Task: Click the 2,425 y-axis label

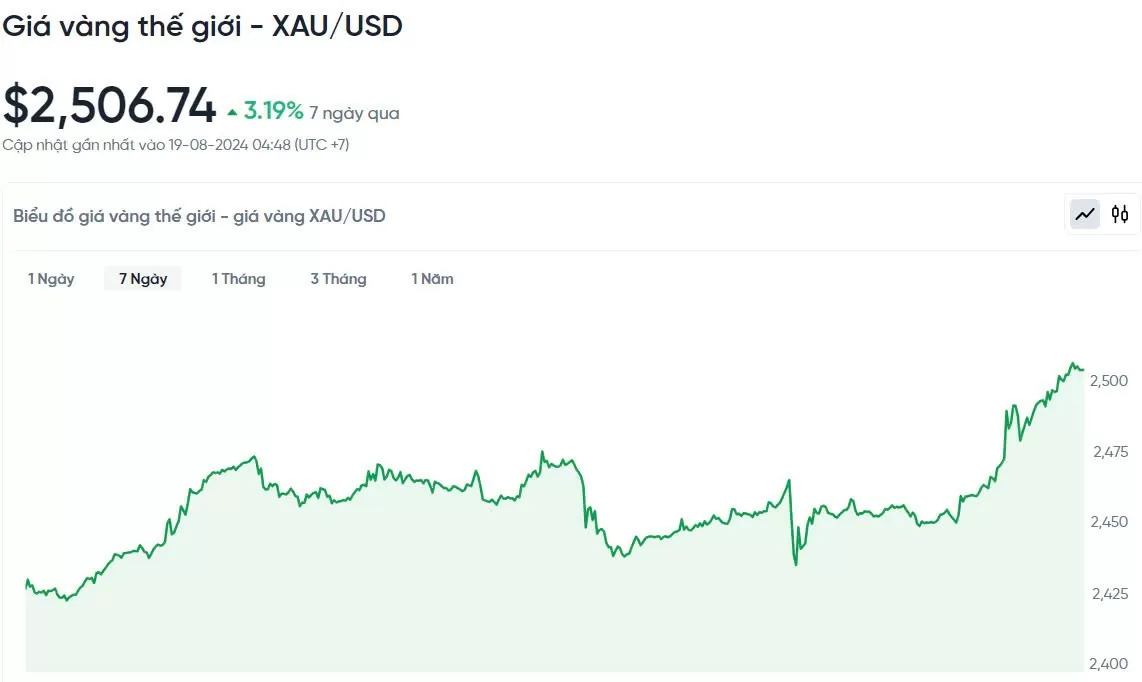Action: pyautogui.click(x=1108, y=594)
